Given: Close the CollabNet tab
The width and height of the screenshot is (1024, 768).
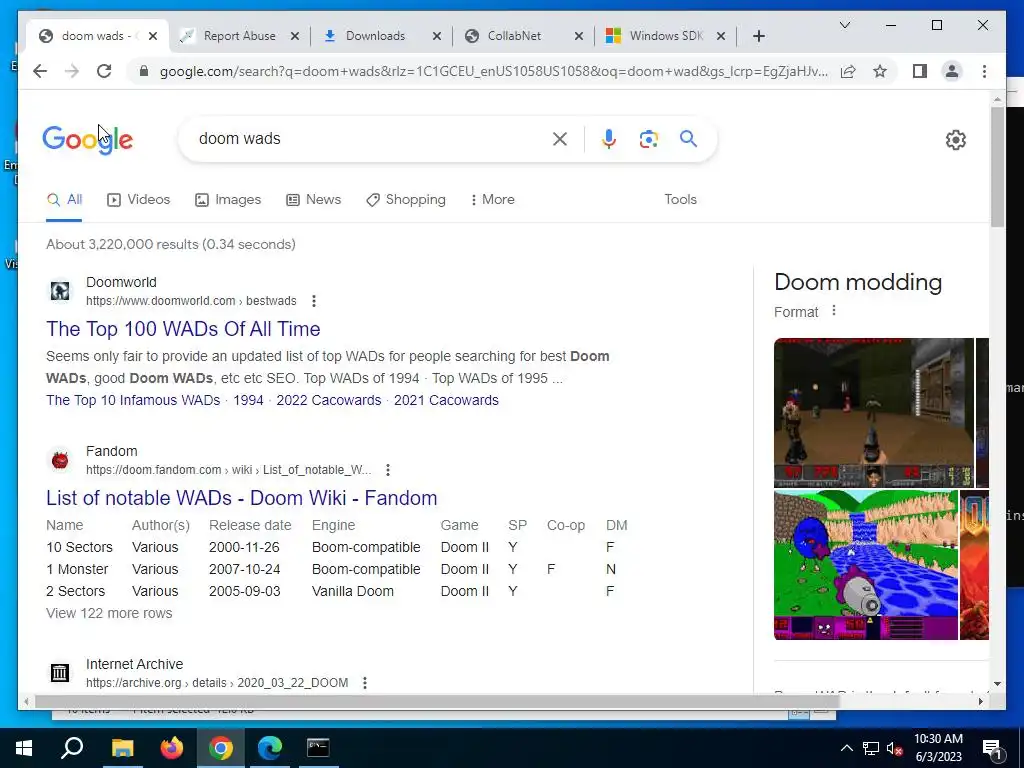Looking at the screenshot, I should (x=579, y=36).
